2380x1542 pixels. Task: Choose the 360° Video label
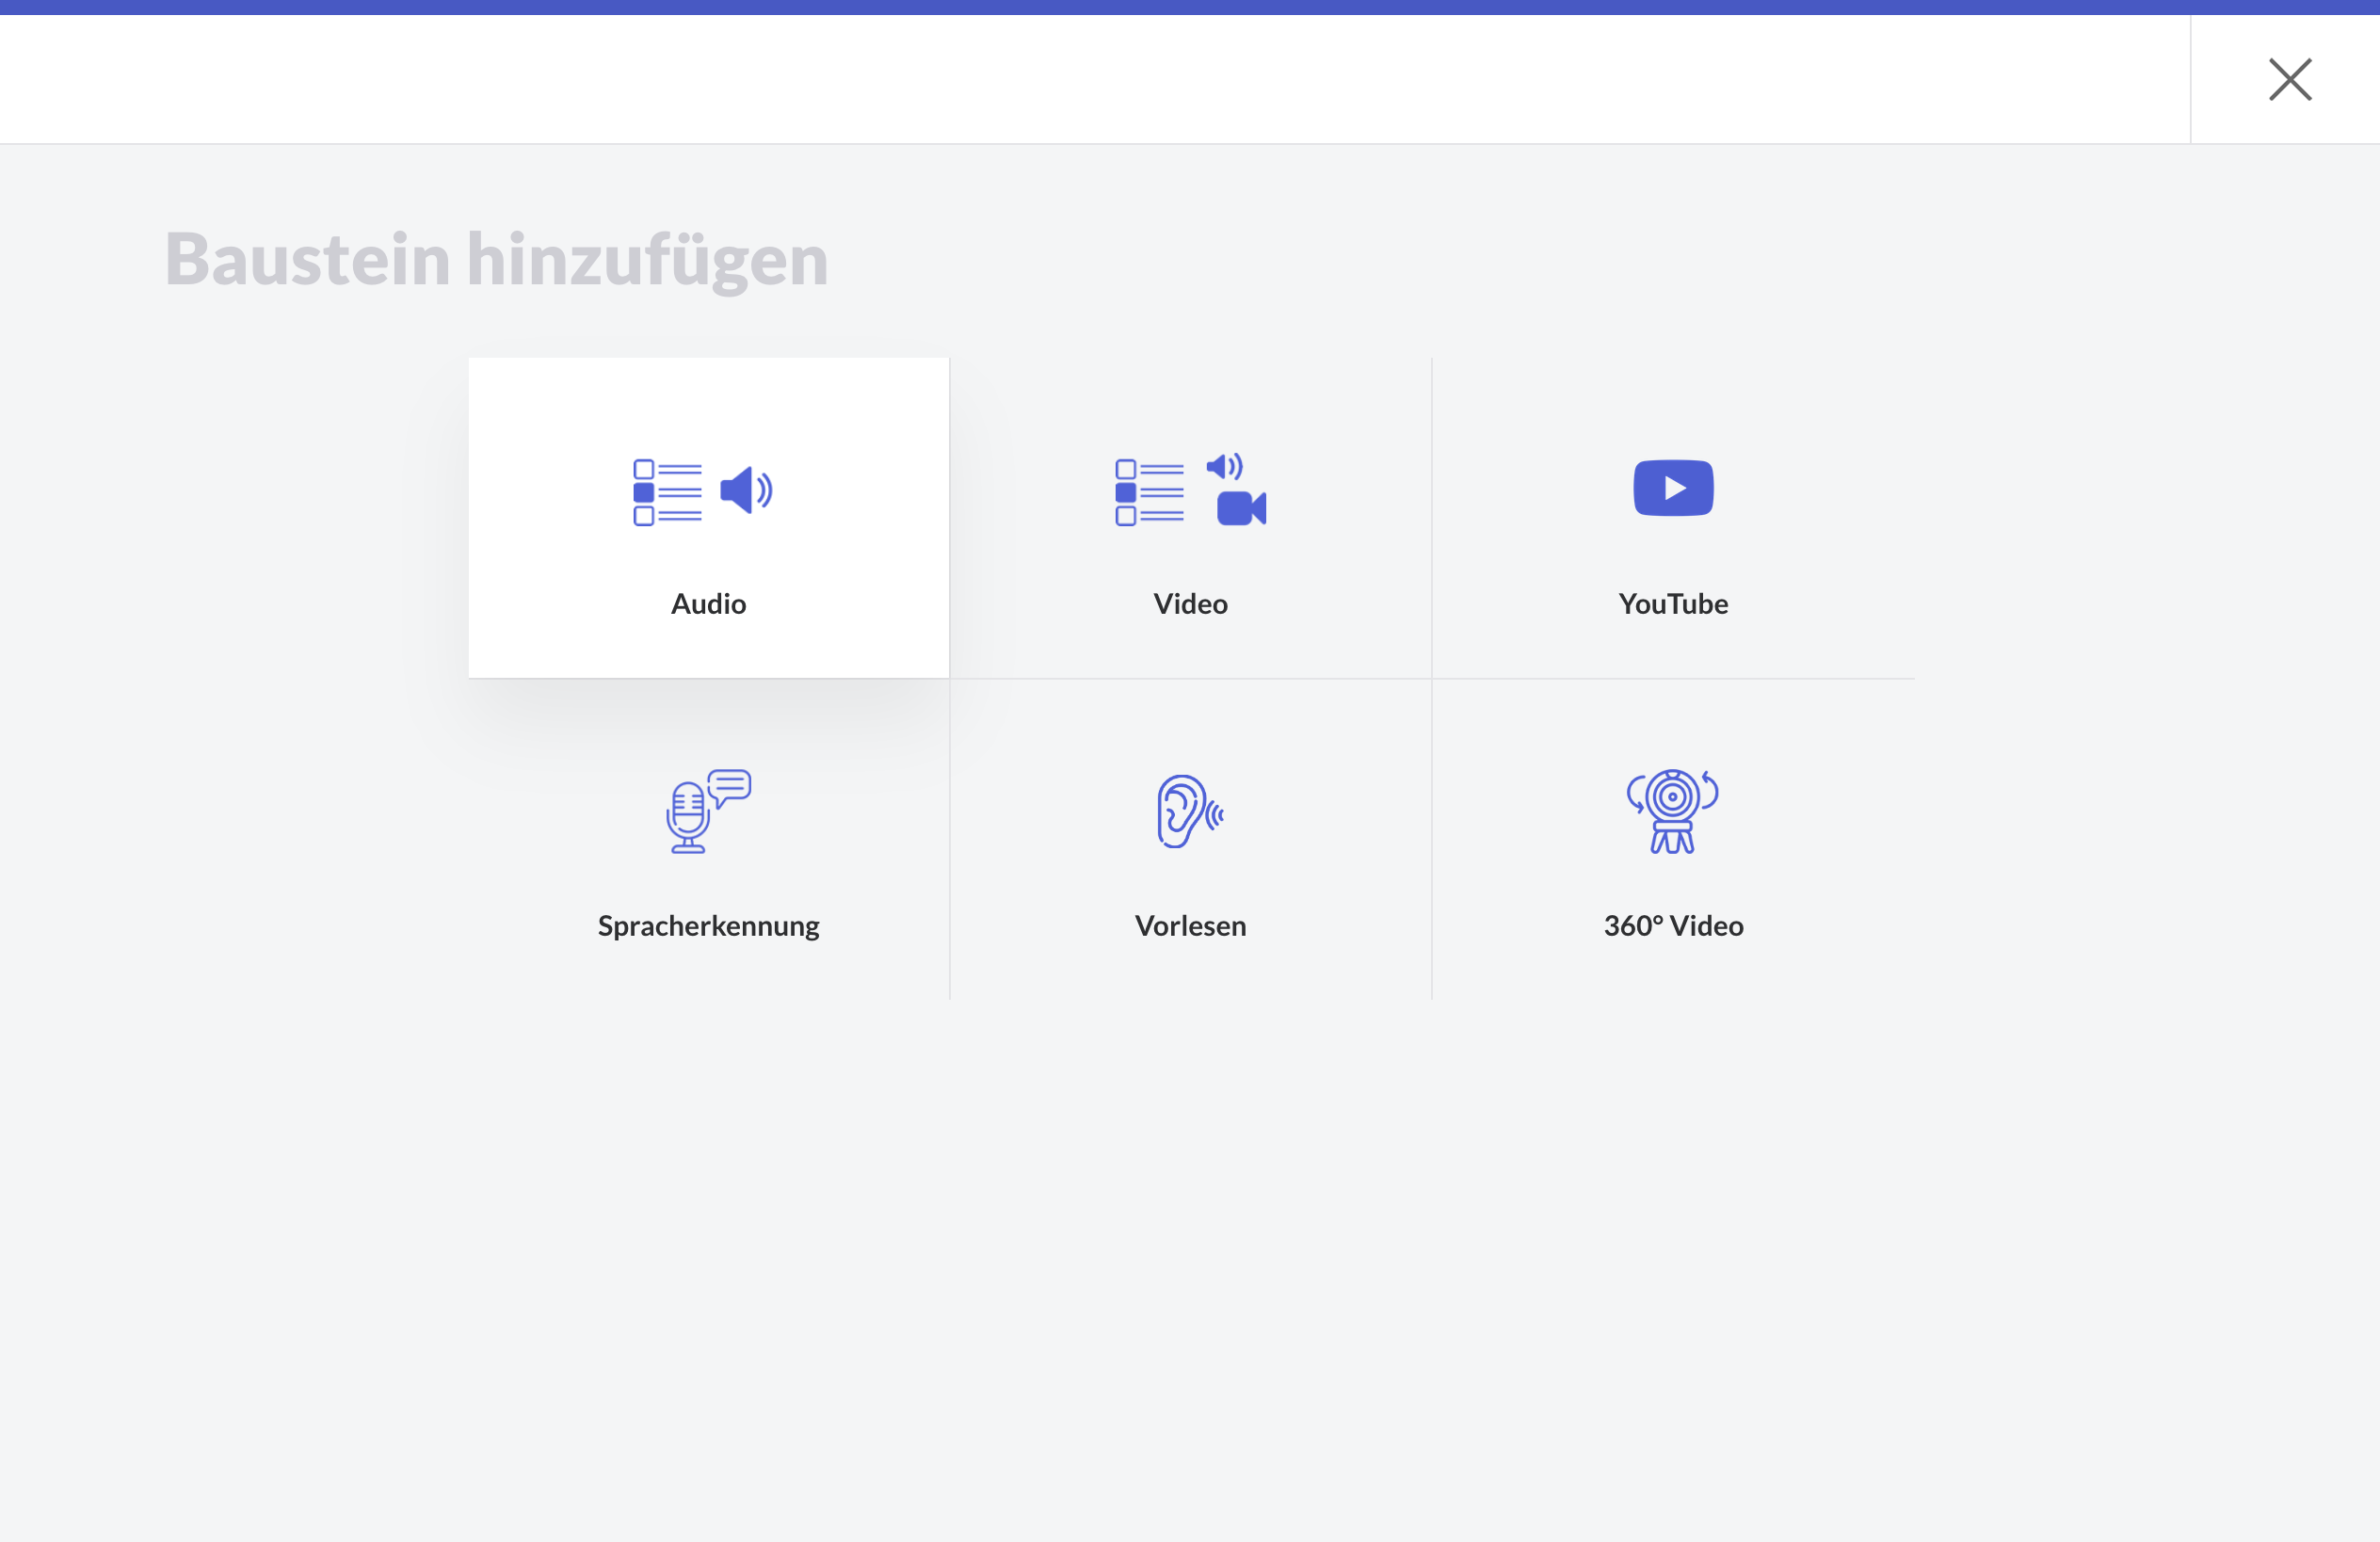pos(1673,926)
